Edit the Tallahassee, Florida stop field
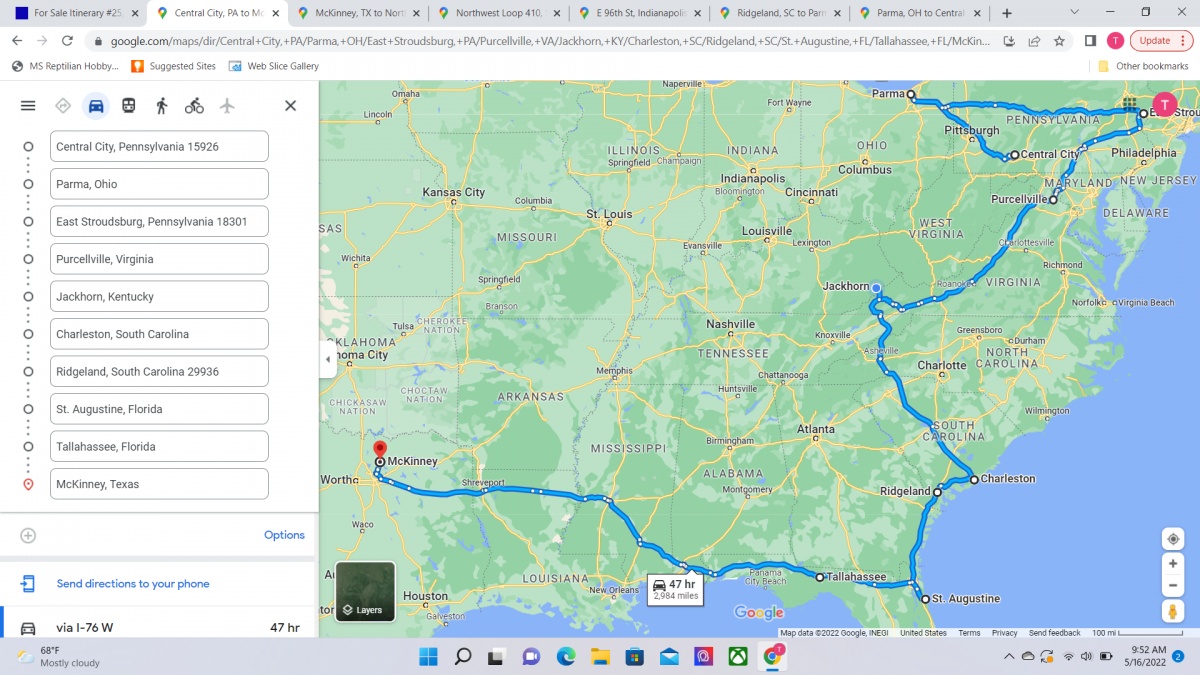The width and height of the screenshot is (1200, 675). 159,446
